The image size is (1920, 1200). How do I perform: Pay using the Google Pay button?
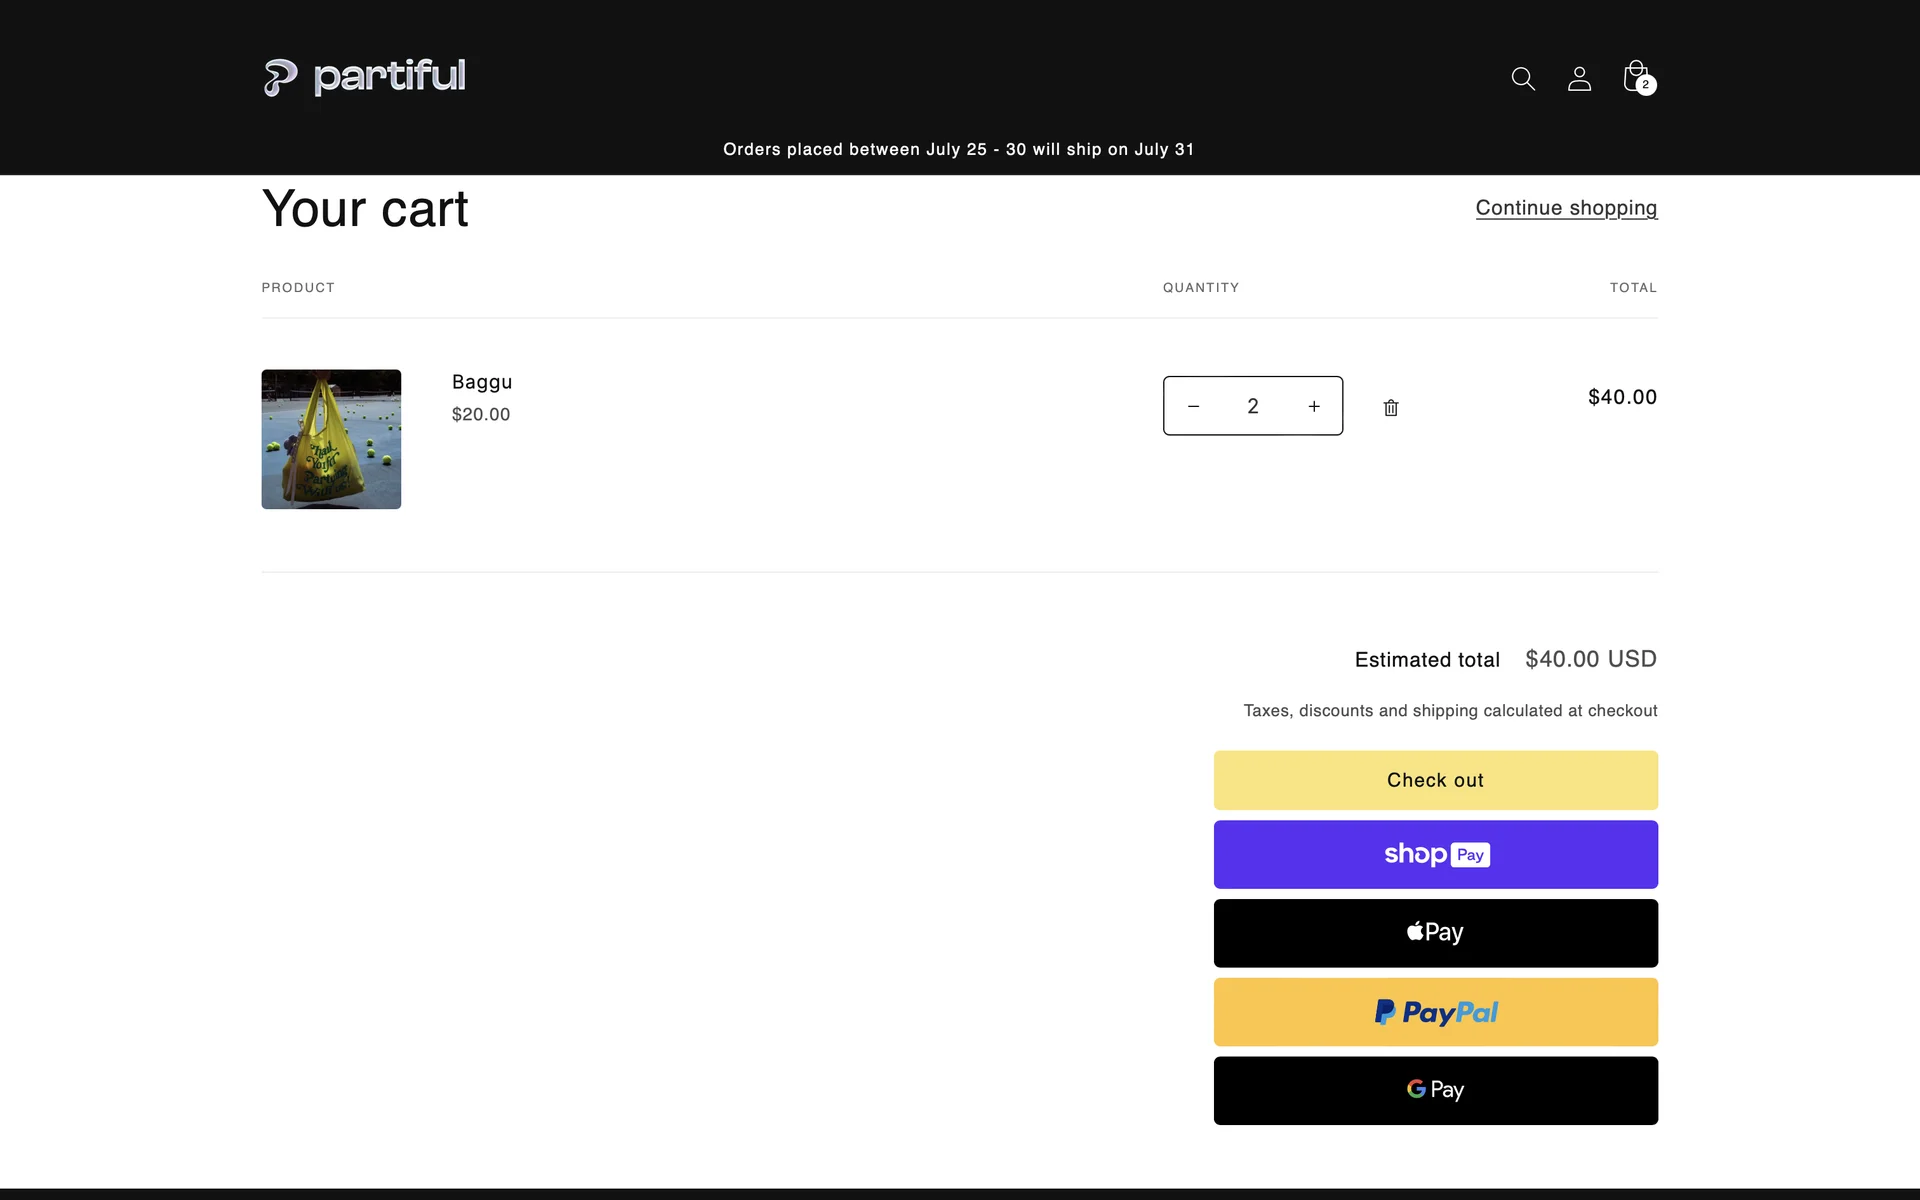[x=1435, y=1090]
